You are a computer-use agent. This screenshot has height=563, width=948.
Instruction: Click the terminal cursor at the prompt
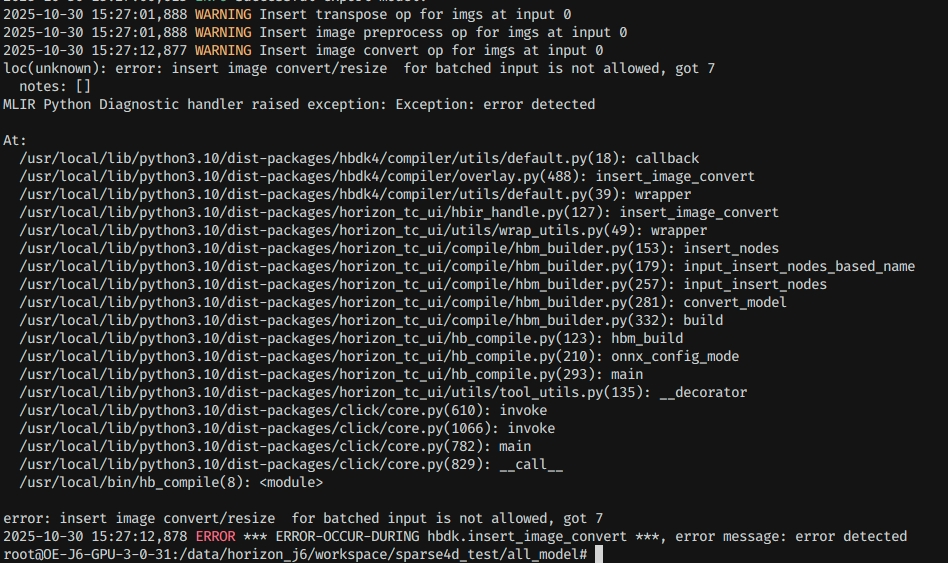tap(599, 554)
